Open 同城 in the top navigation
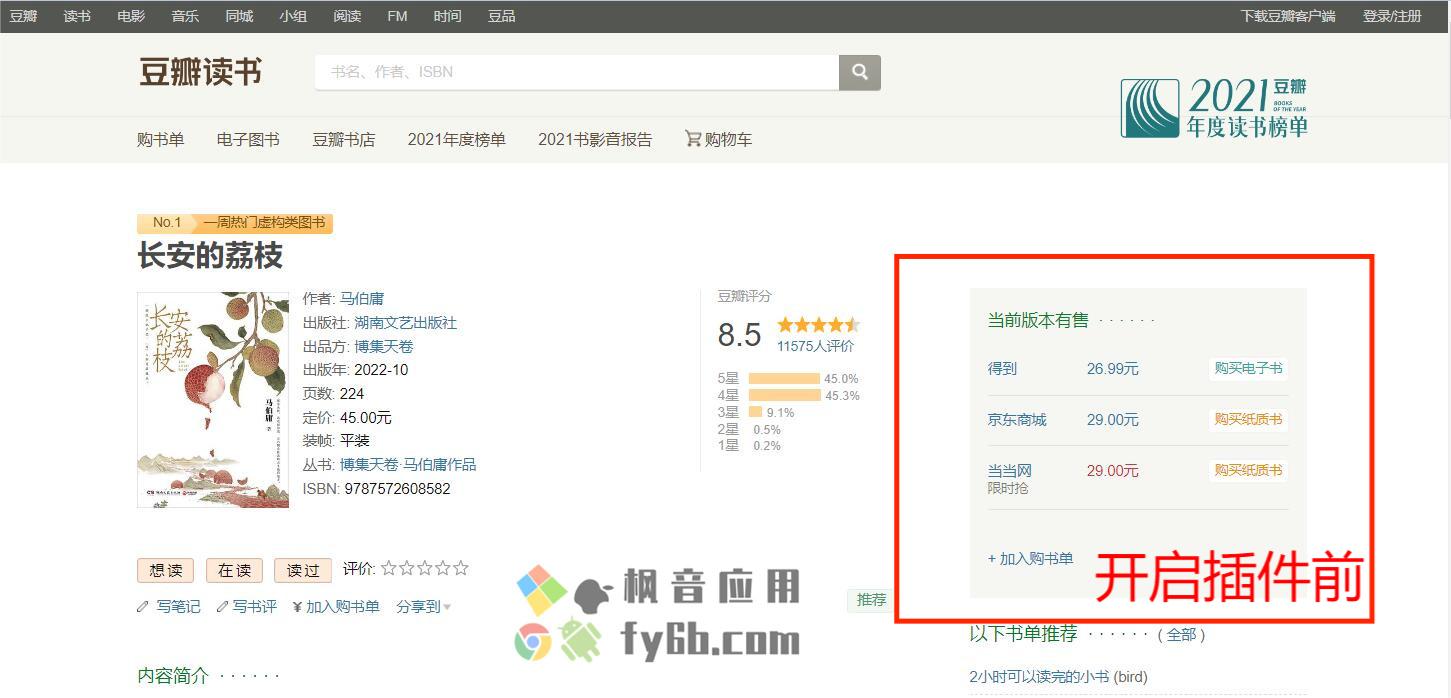This screenshot has height=698, width=1451. click(239, 16)
